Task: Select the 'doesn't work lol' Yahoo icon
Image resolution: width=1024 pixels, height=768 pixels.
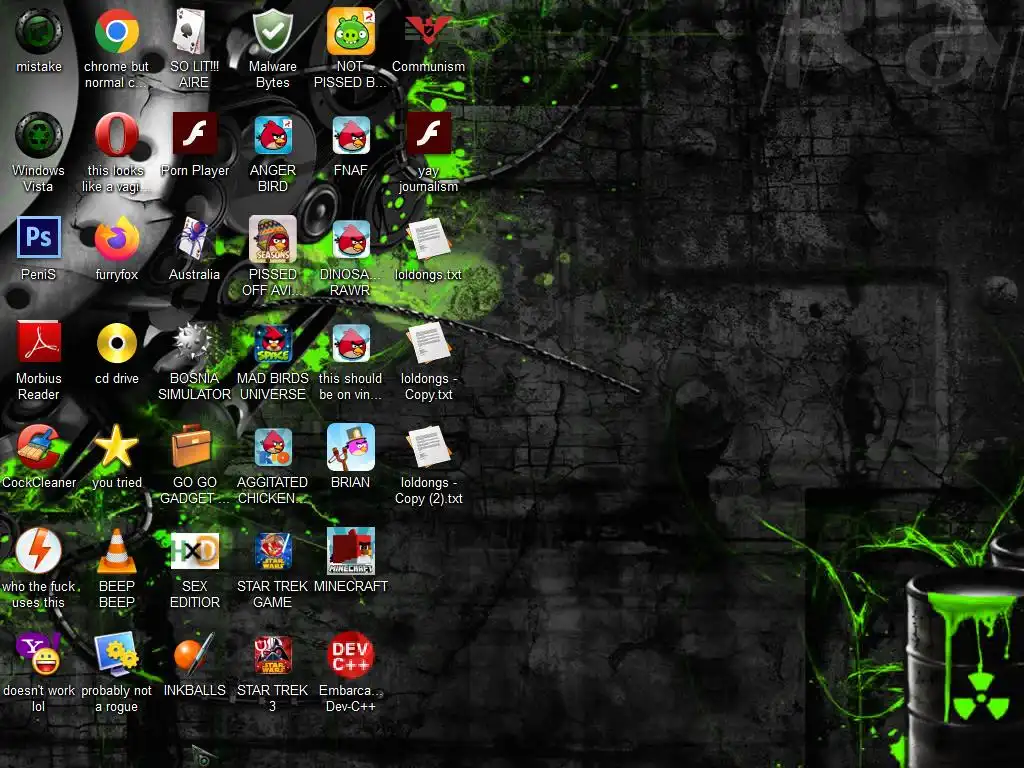Action: (39, 654)
